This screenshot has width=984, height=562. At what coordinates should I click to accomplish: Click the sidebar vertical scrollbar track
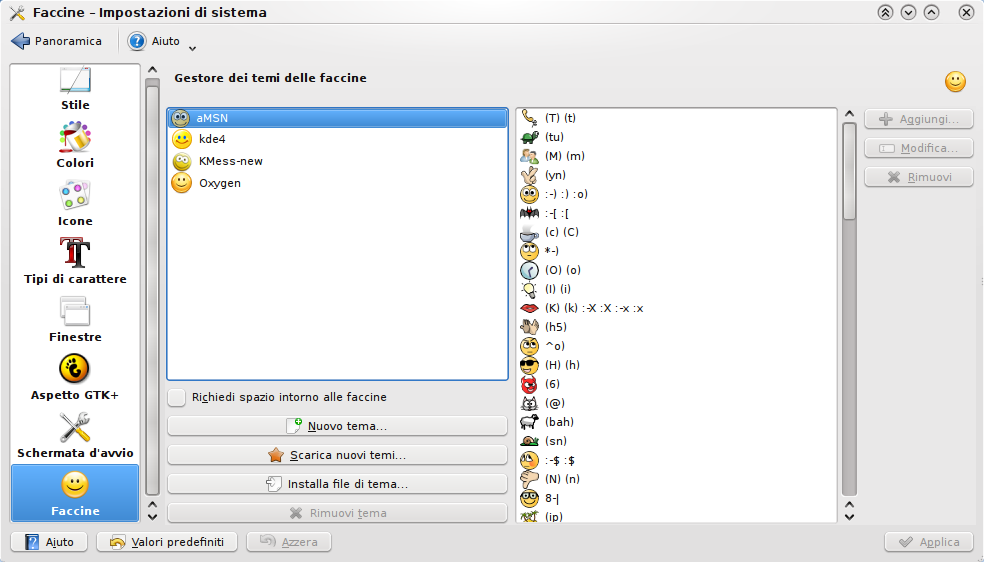152,287
